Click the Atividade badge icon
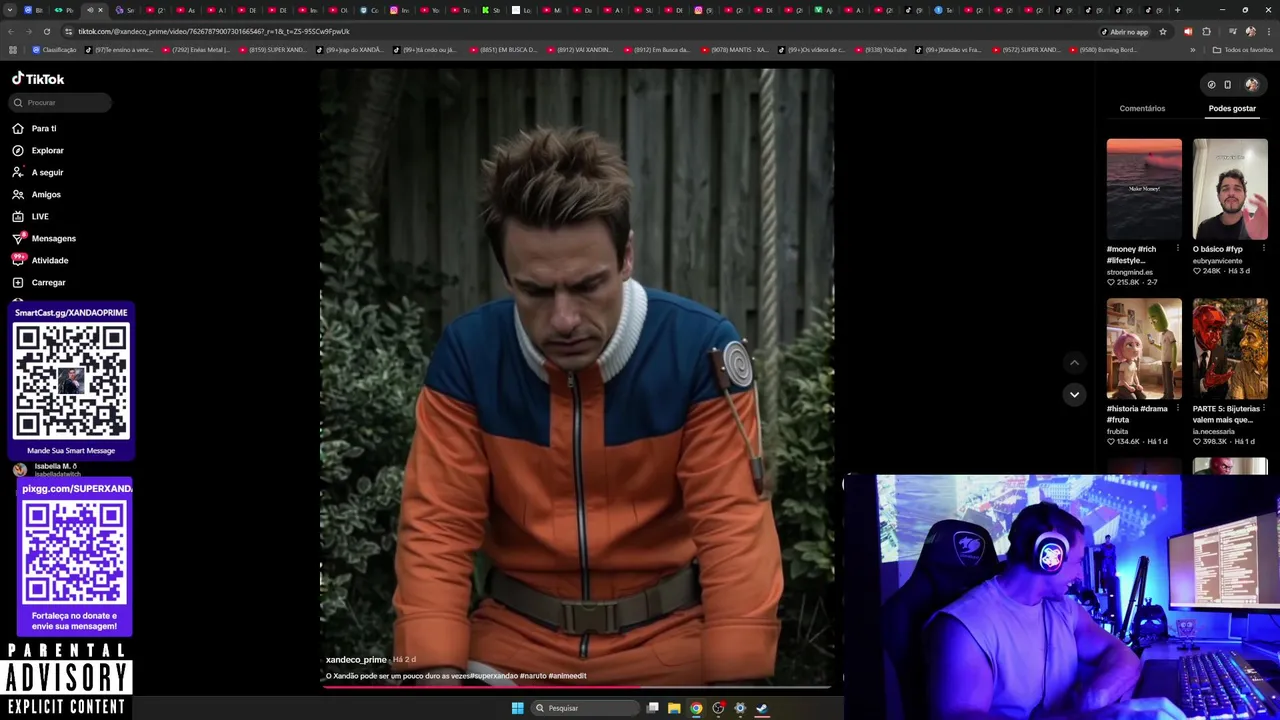This screenshot has width=1280, height=720. (18, 260)
